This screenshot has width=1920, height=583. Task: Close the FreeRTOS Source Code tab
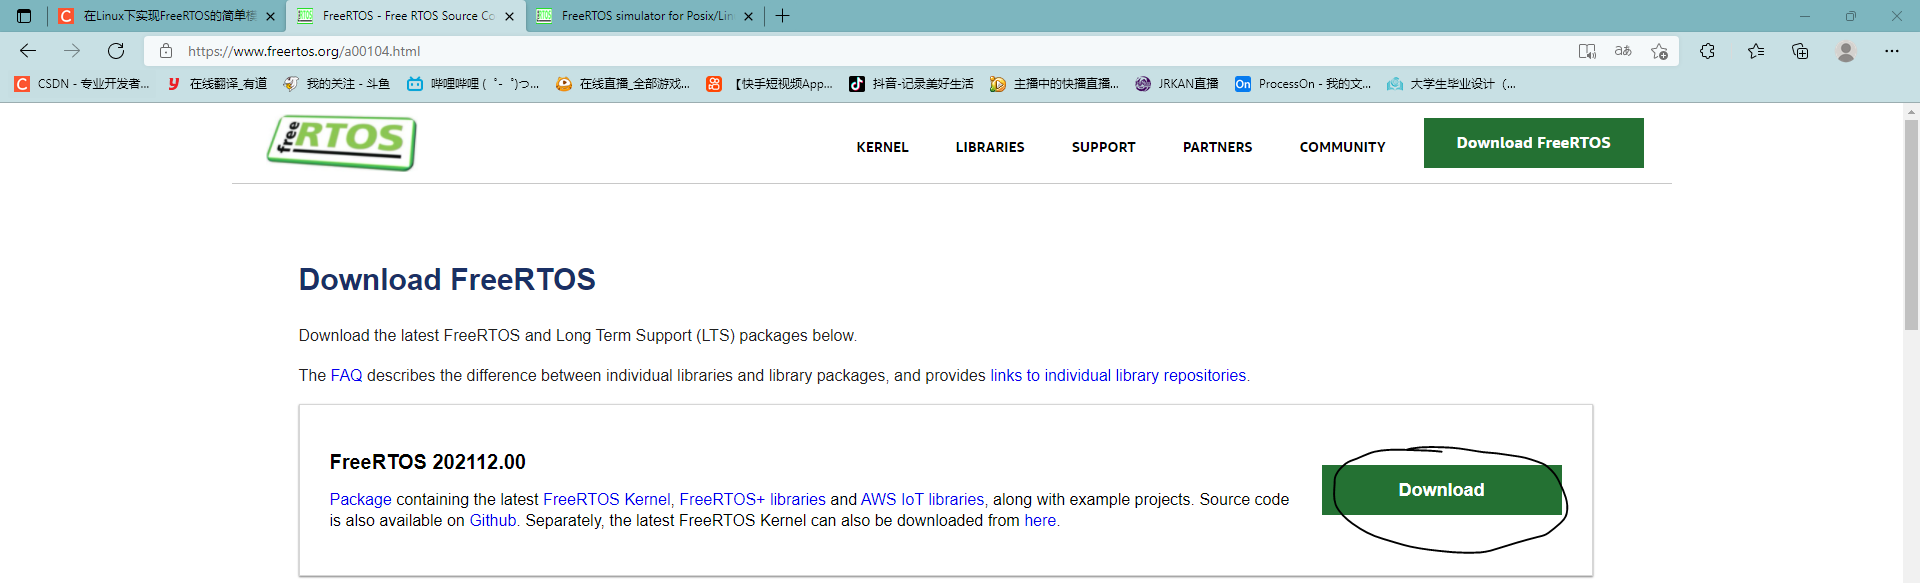[x=509, y=16]
